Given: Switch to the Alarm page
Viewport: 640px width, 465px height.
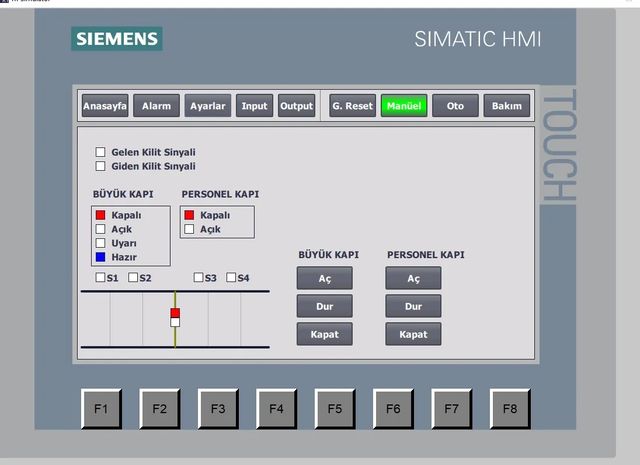Looking at the screenshot, I should click(156, 106).
